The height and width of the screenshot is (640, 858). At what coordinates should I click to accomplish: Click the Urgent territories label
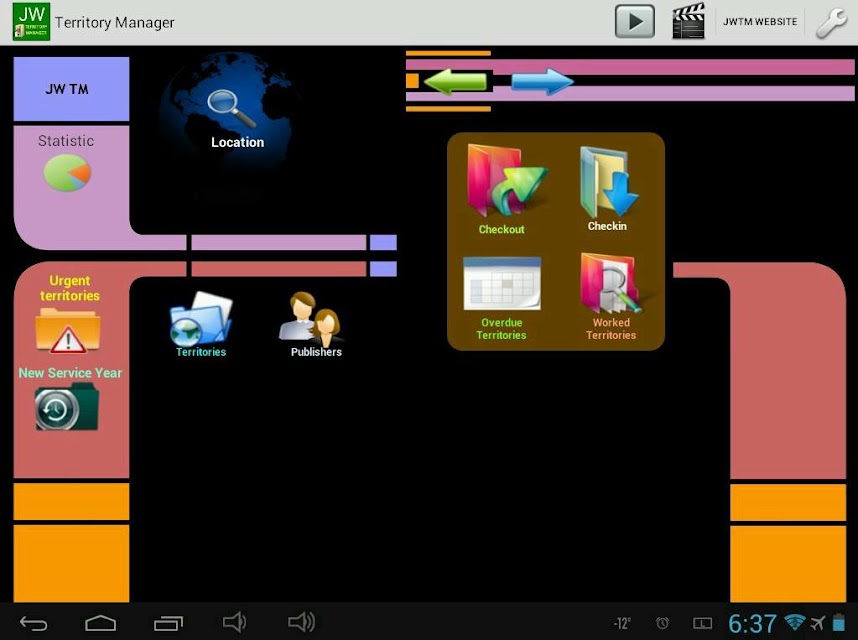(70, 288)
